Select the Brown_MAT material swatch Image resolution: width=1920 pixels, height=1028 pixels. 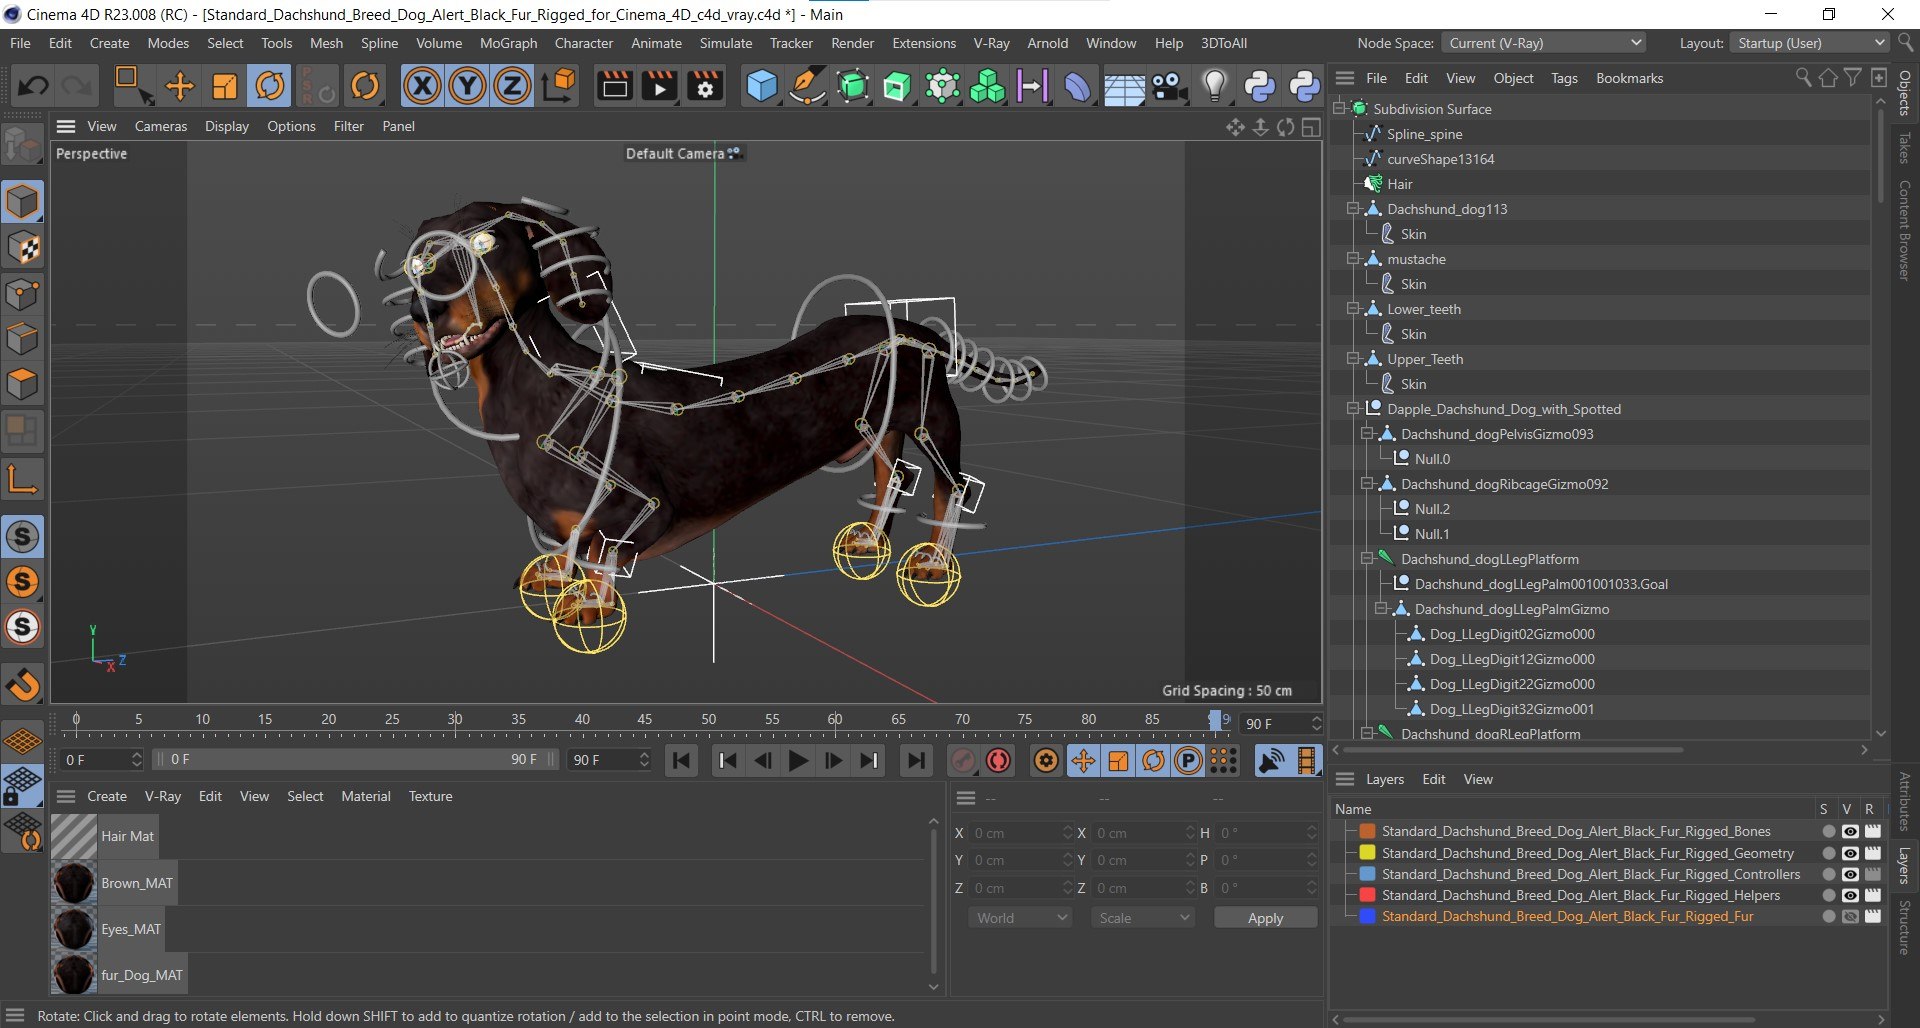coord(73,883)
